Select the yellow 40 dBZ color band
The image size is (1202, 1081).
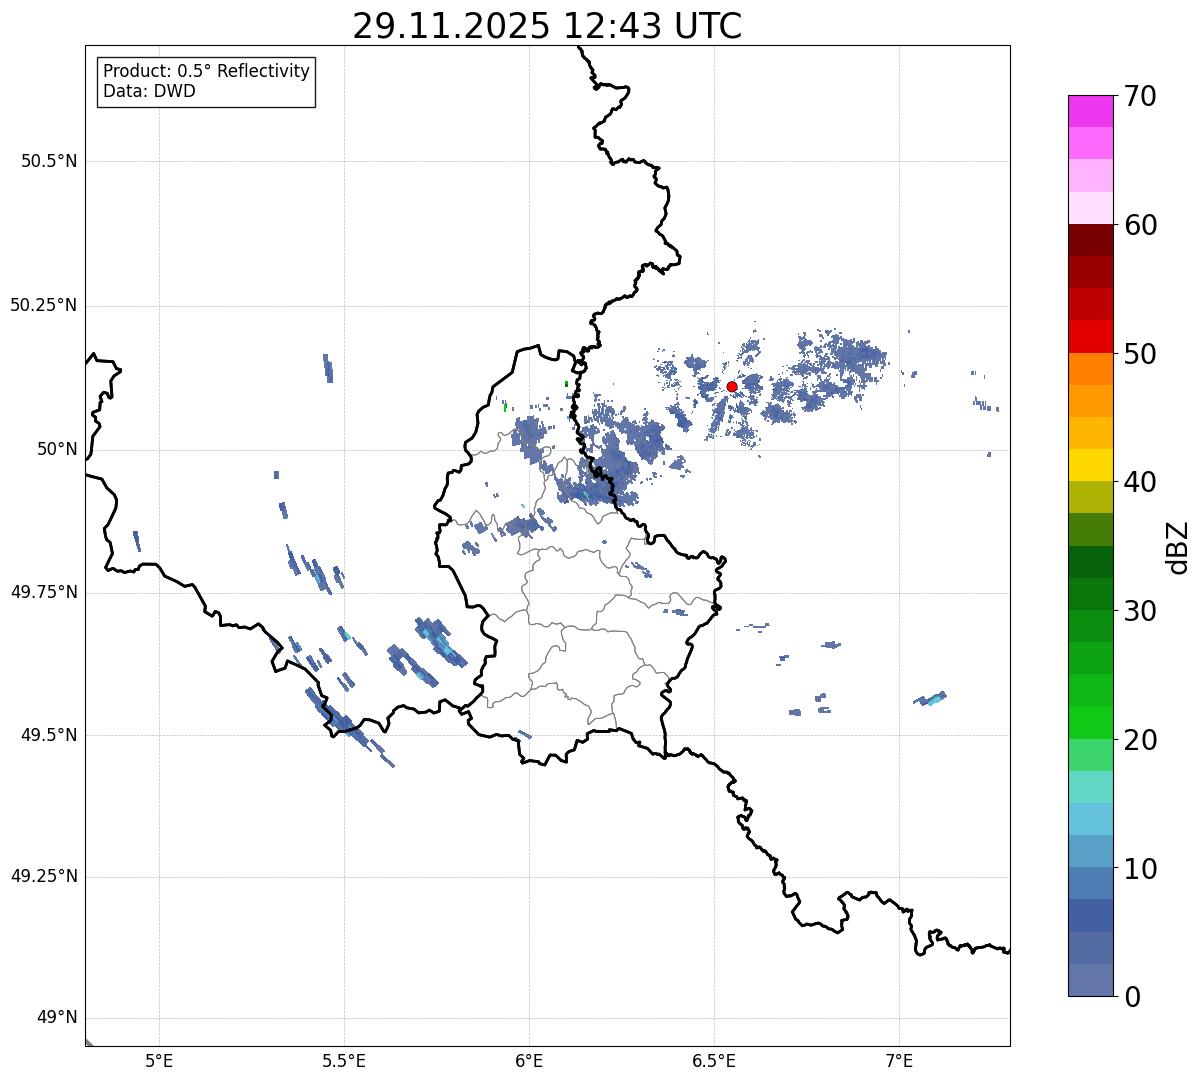point(1091,465)
